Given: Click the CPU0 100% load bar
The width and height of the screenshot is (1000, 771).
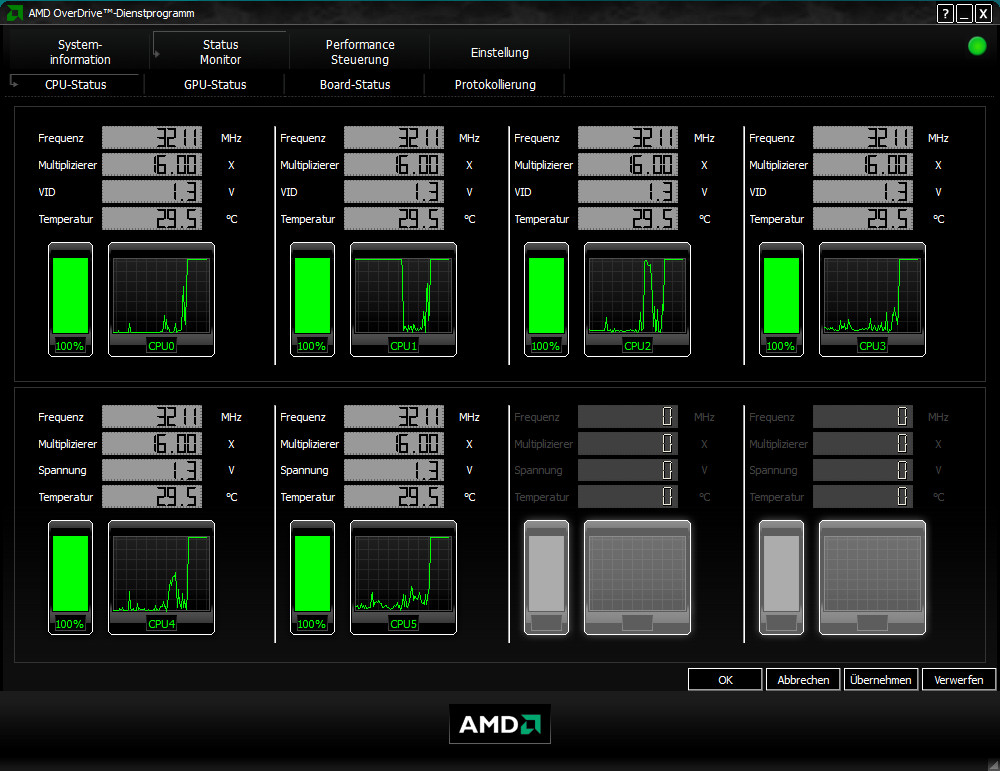Looking at the screenshot, I should click(x=70, y=299).
